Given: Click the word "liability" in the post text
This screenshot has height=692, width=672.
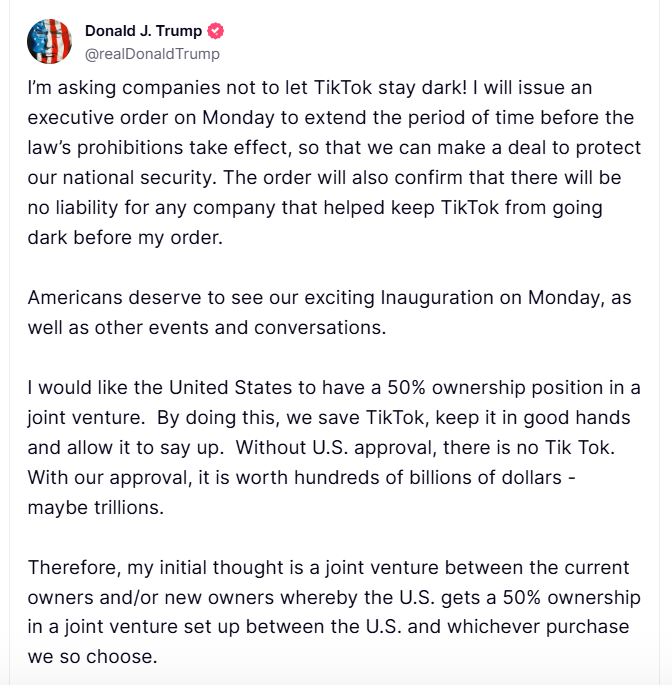Looking at the screenshot, I should pyautogui.click(x=87, y=207).
